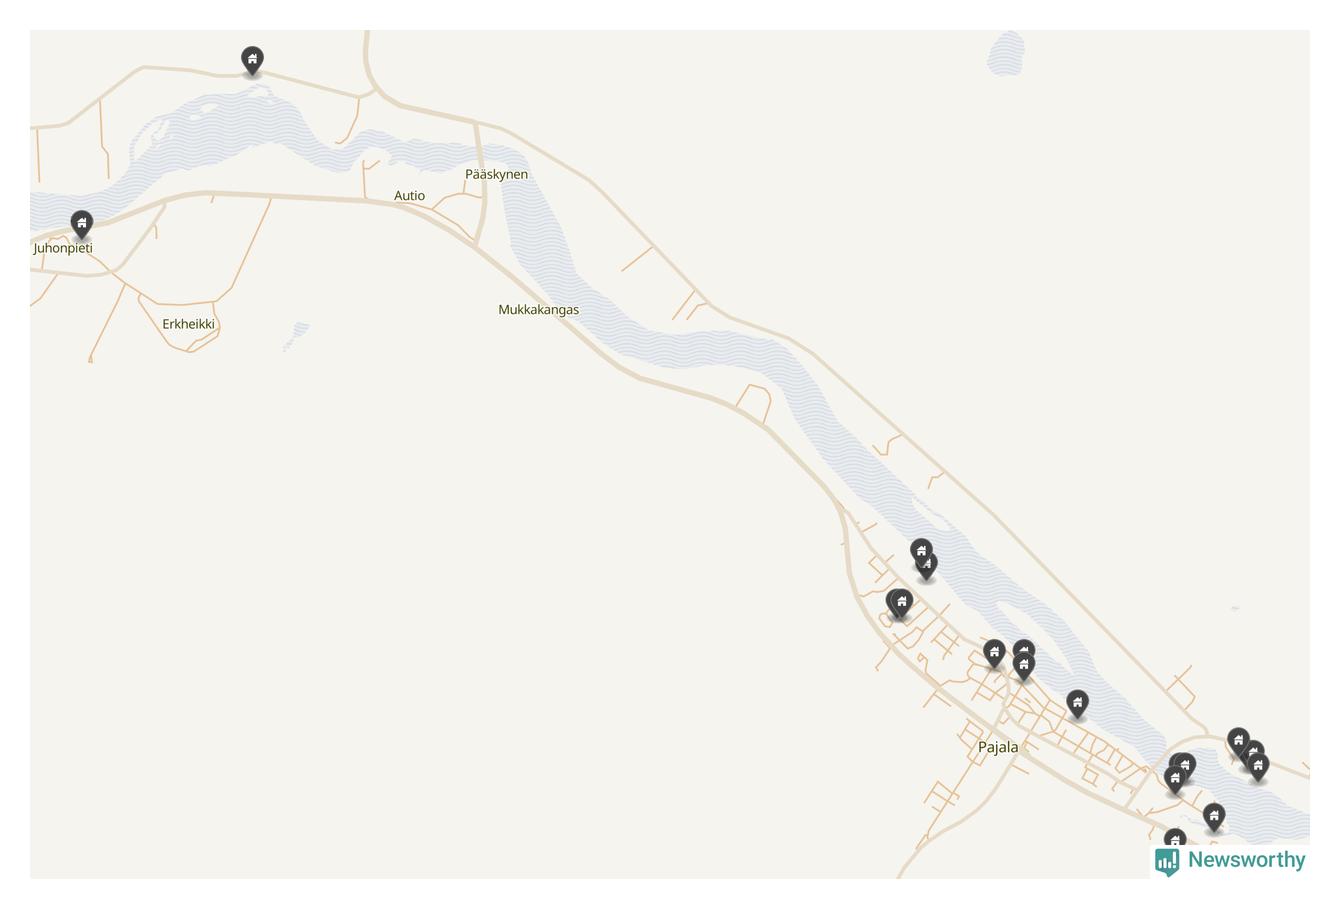
Task: Select the top marker of the far-right three-marker cluster
Action: (1238, 741)
